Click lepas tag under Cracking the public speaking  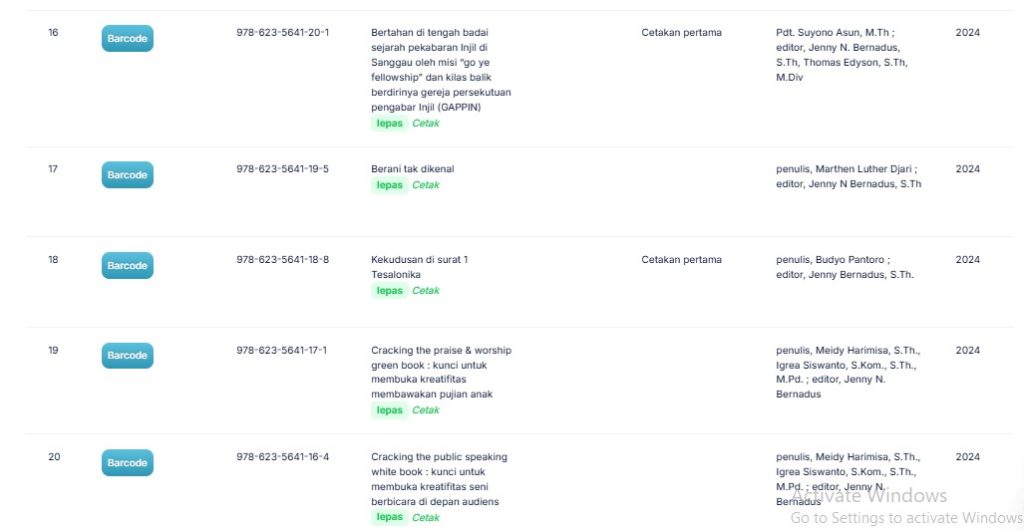coord(389,517)
